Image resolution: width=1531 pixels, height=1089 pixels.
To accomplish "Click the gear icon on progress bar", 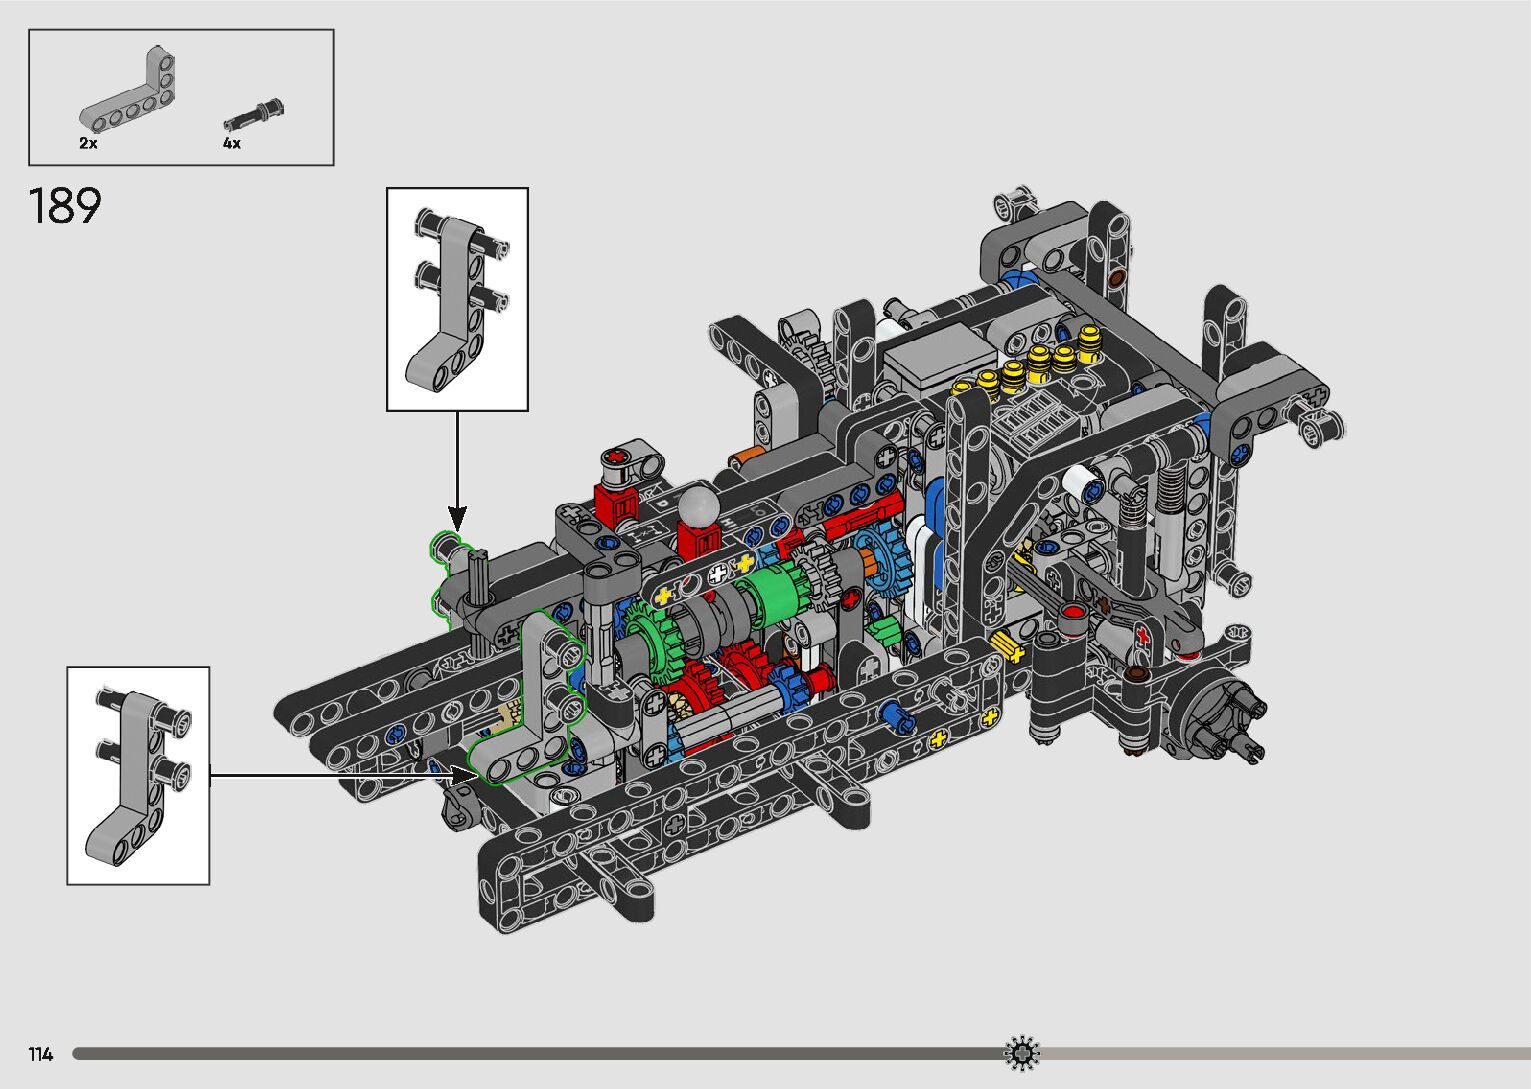I will (x=1021, y=1053).
